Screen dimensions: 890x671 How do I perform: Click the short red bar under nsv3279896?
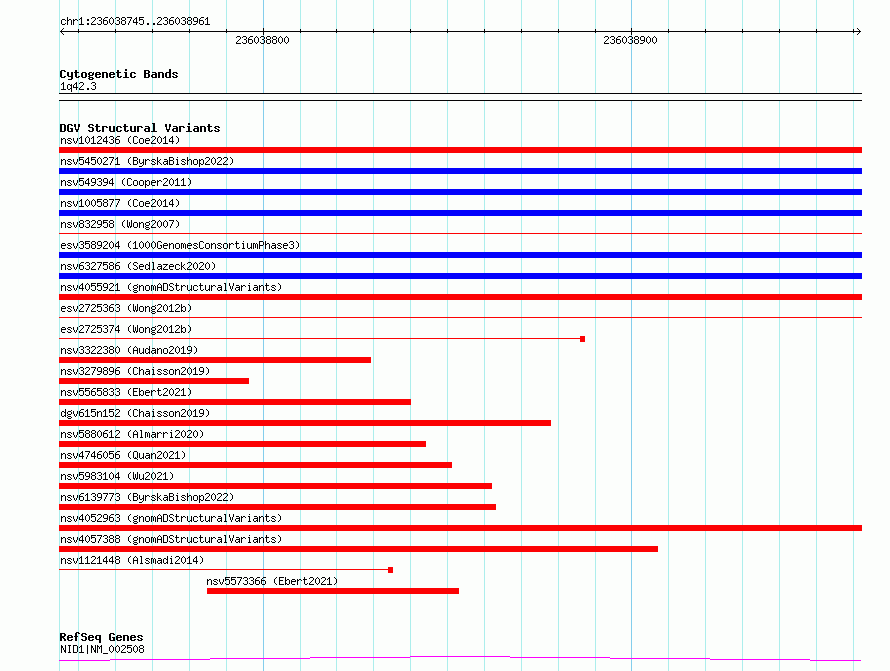click(x=154, y=381)
